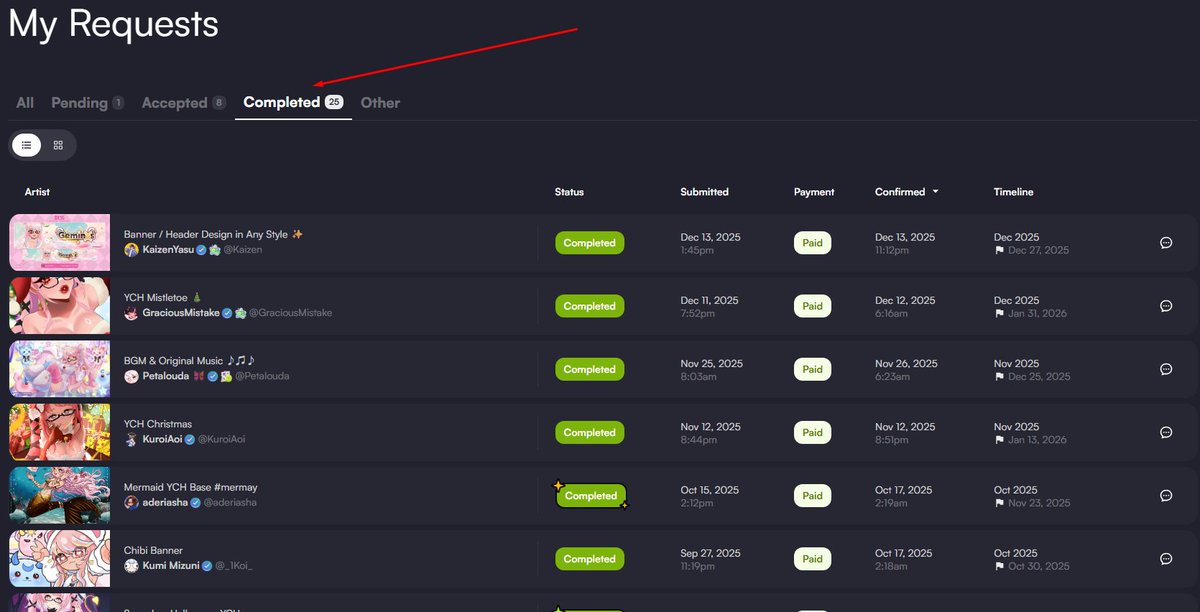
Task: Click aderiasha's avatar icon
Action: point(131,502)
